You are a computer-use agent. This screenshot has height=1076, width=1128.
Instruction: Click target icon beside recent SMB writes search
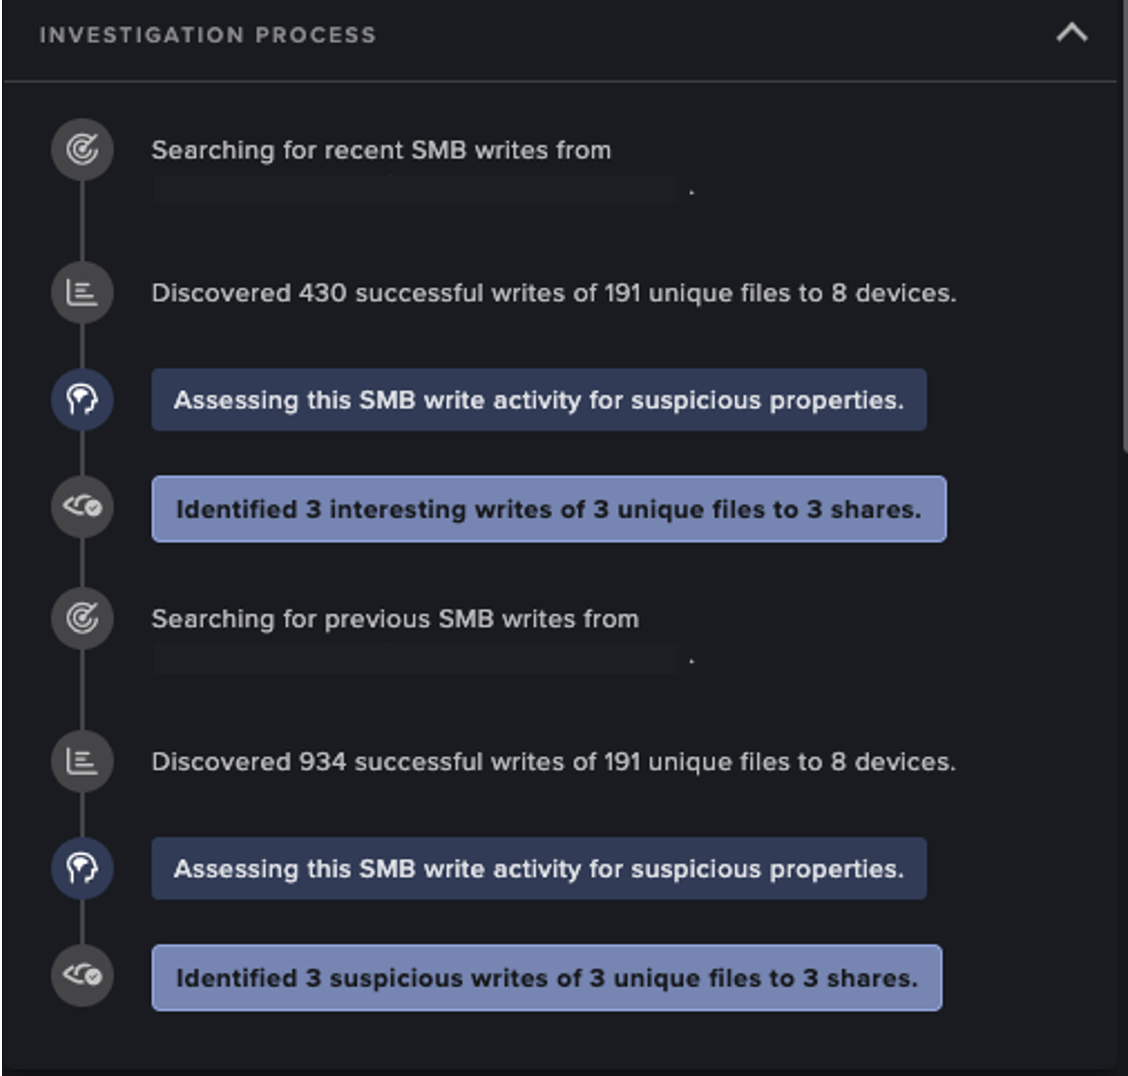[82, 150]
